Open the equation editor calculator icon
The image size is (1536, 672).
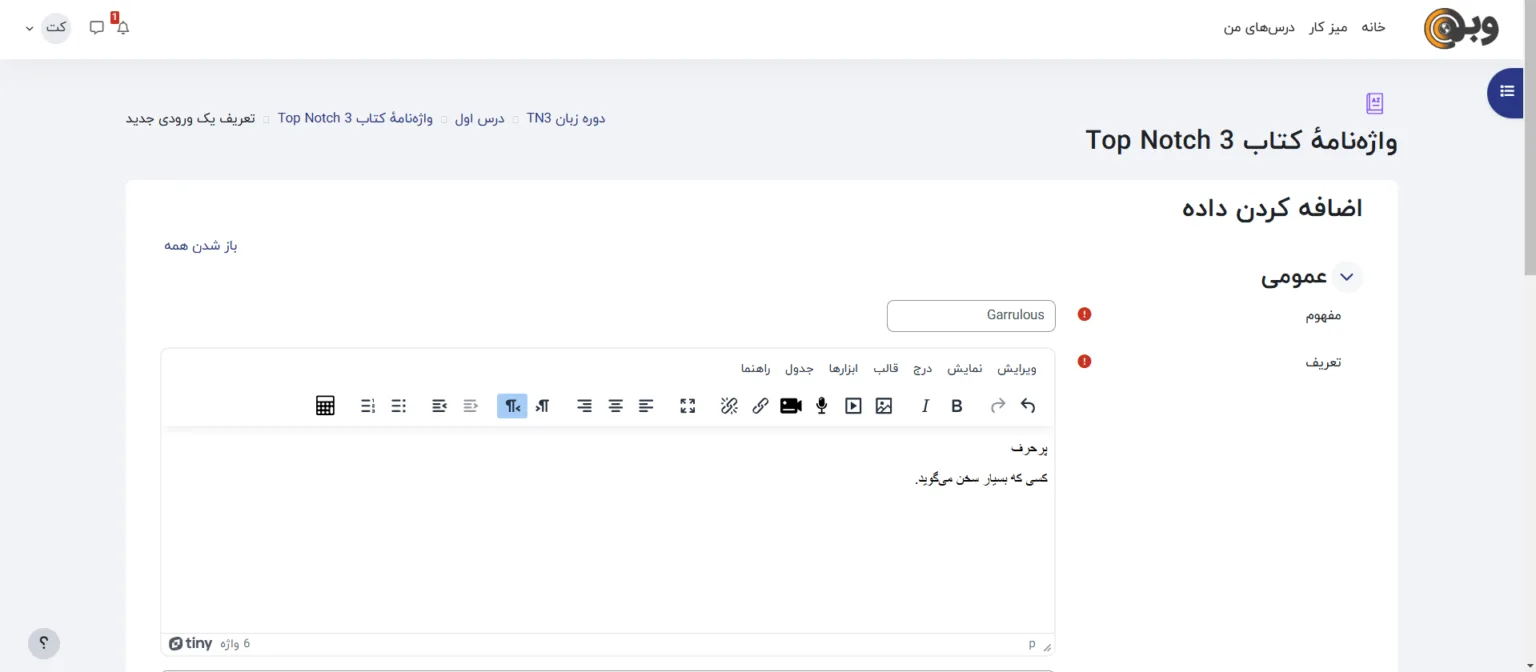point(325,406)
